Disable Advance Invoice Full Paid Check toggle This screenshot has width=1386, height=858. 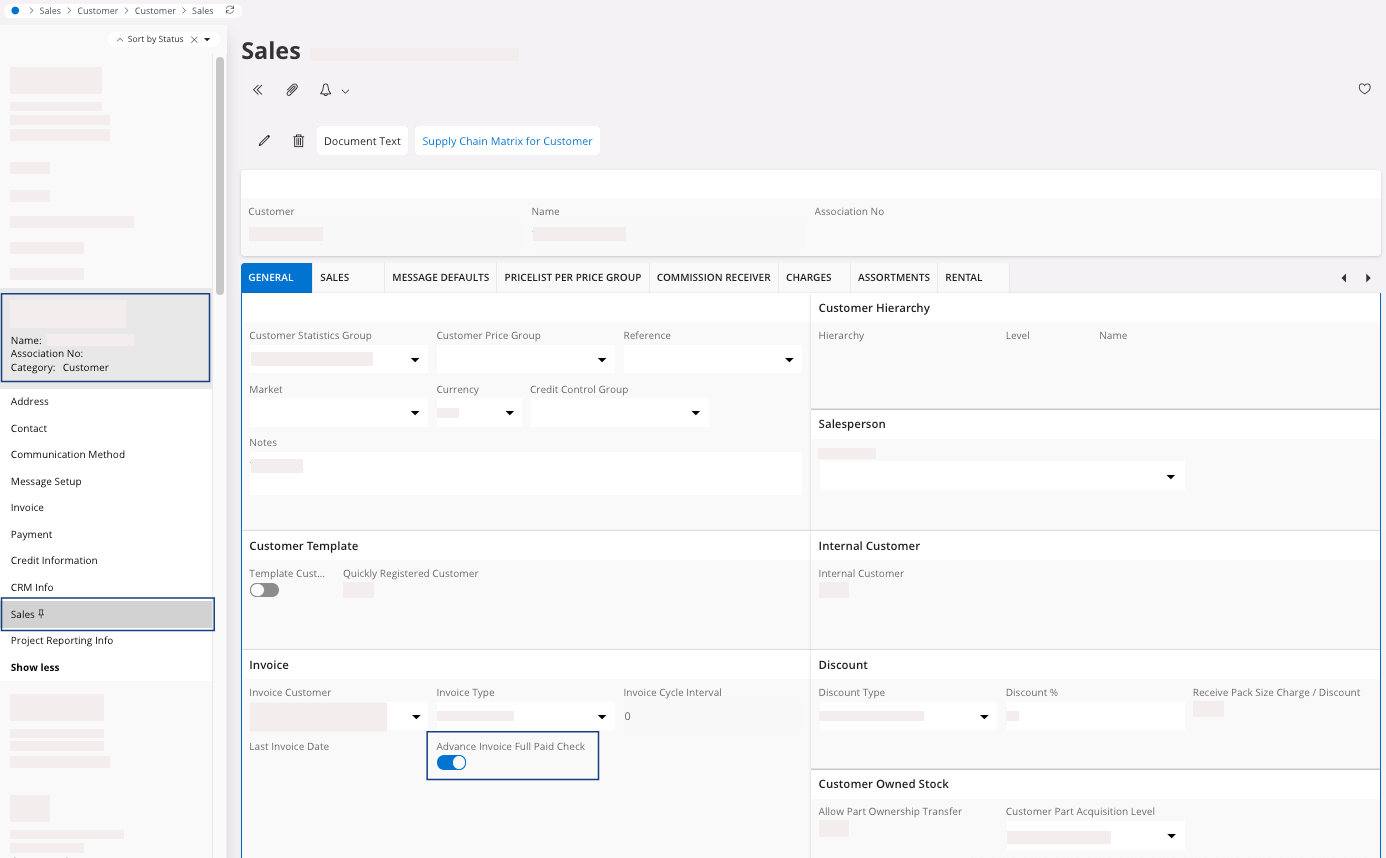coord(452,763)
